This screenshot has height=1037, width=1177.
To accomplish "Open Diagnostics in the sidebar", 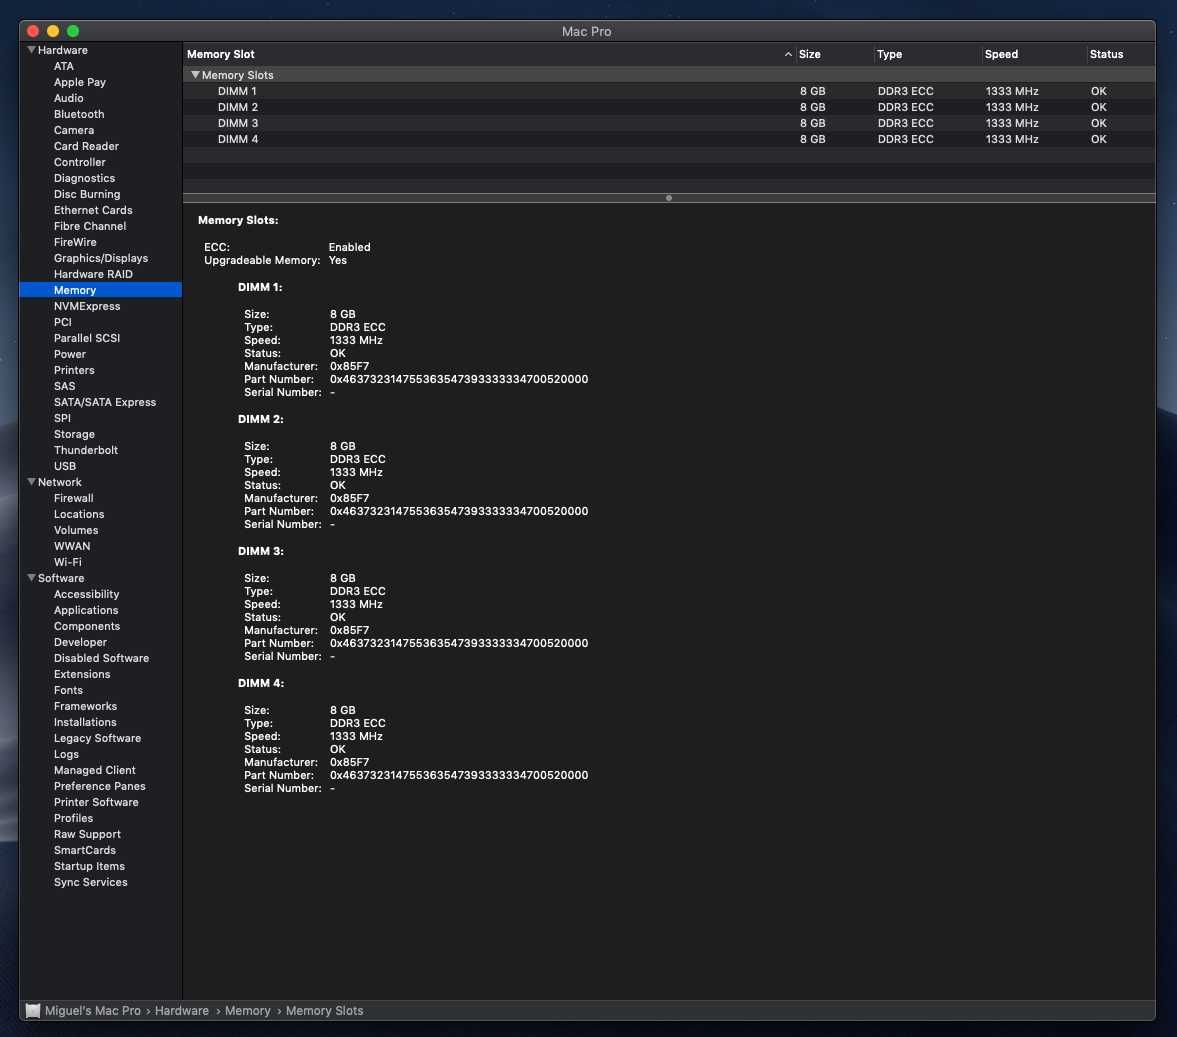I will pos(84,178).
